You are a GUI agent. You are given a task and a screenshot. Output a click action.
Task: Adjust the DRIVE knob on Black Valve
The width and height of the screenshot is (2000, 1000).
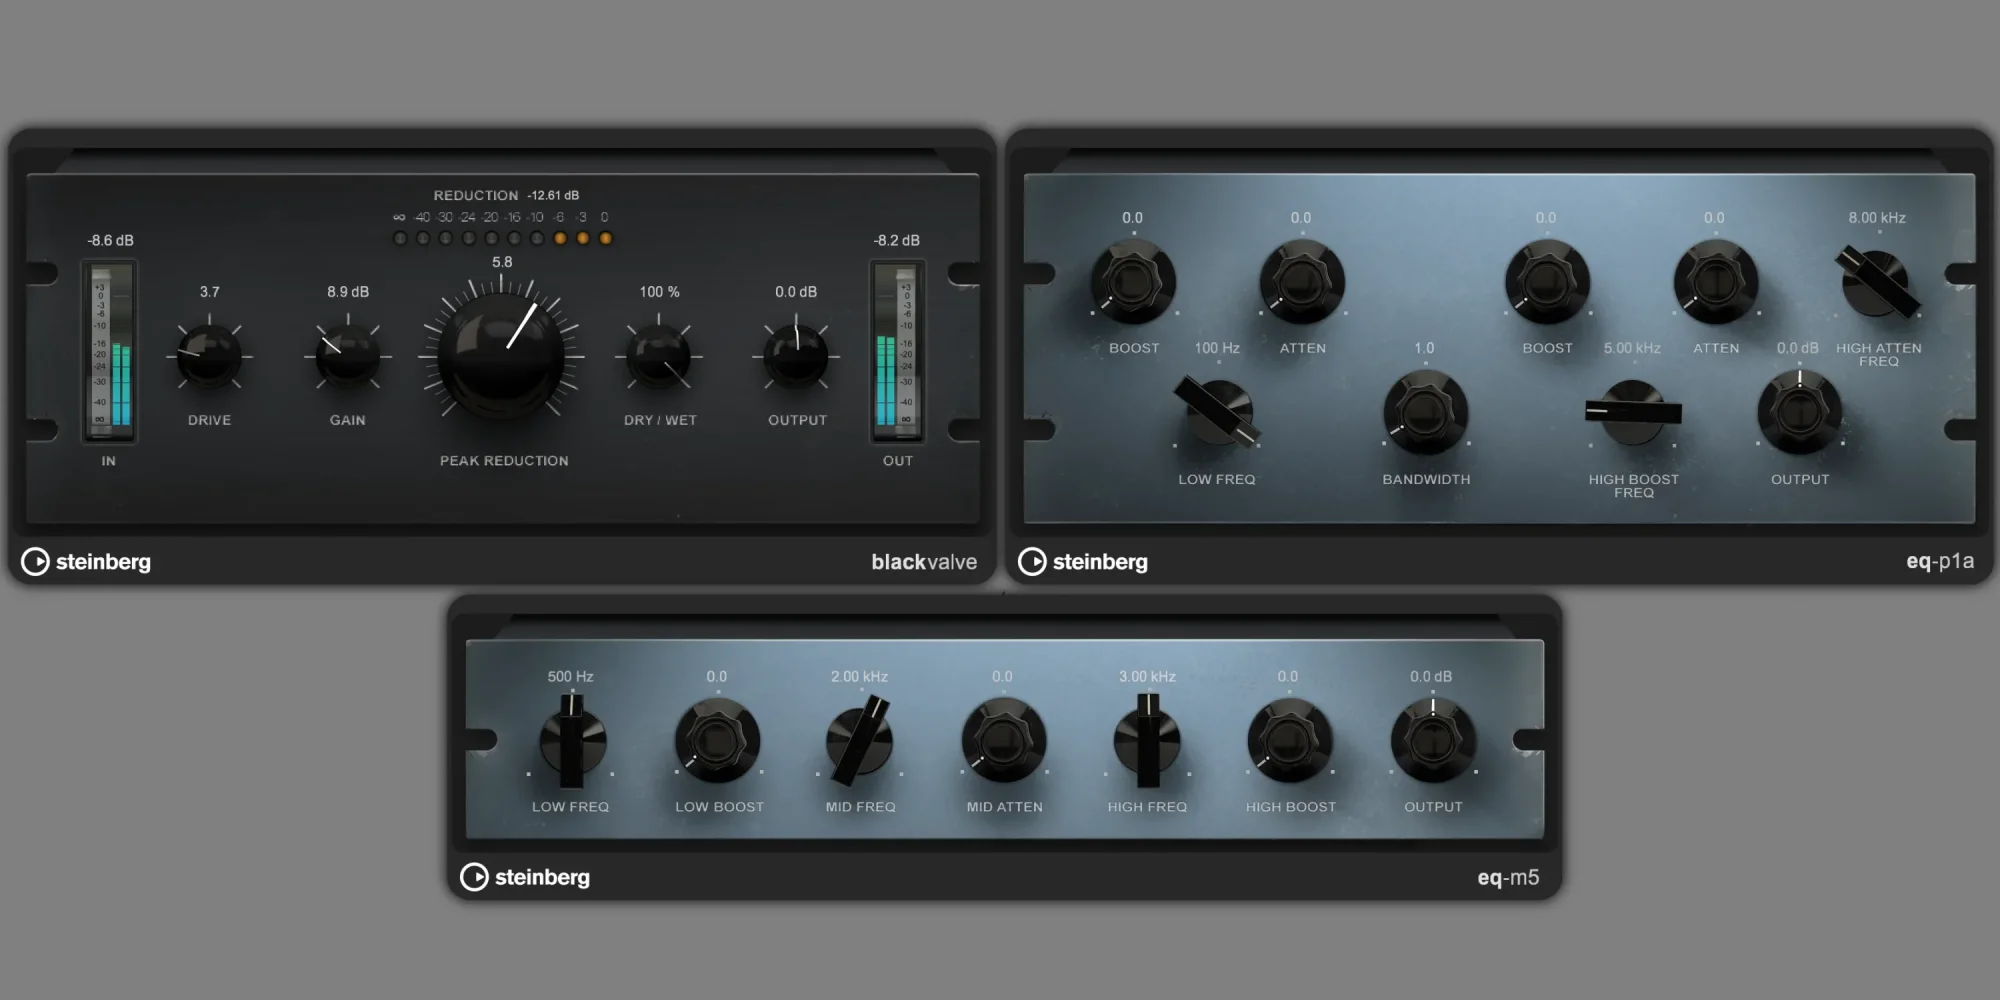(209, 357)
